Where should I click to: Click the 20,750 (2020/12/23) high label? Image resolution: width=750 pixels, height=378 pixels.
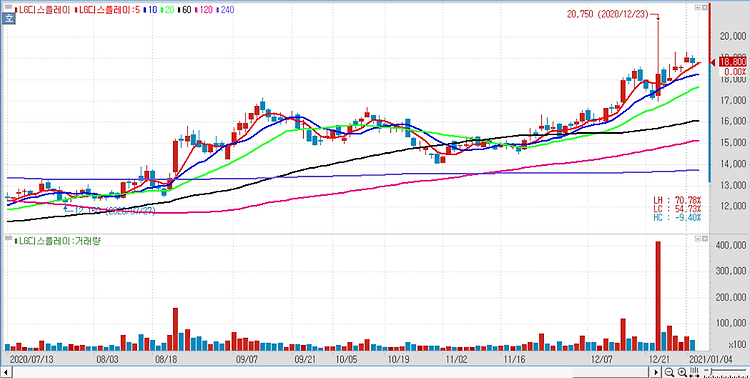click(x=607, y=15)
